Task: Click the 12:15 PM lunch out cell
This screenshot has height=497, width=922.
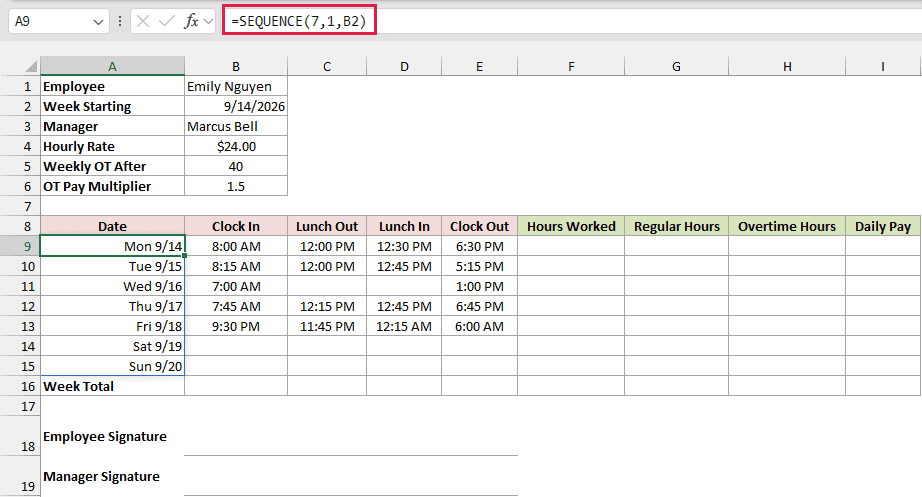Action: pos(327,306)
